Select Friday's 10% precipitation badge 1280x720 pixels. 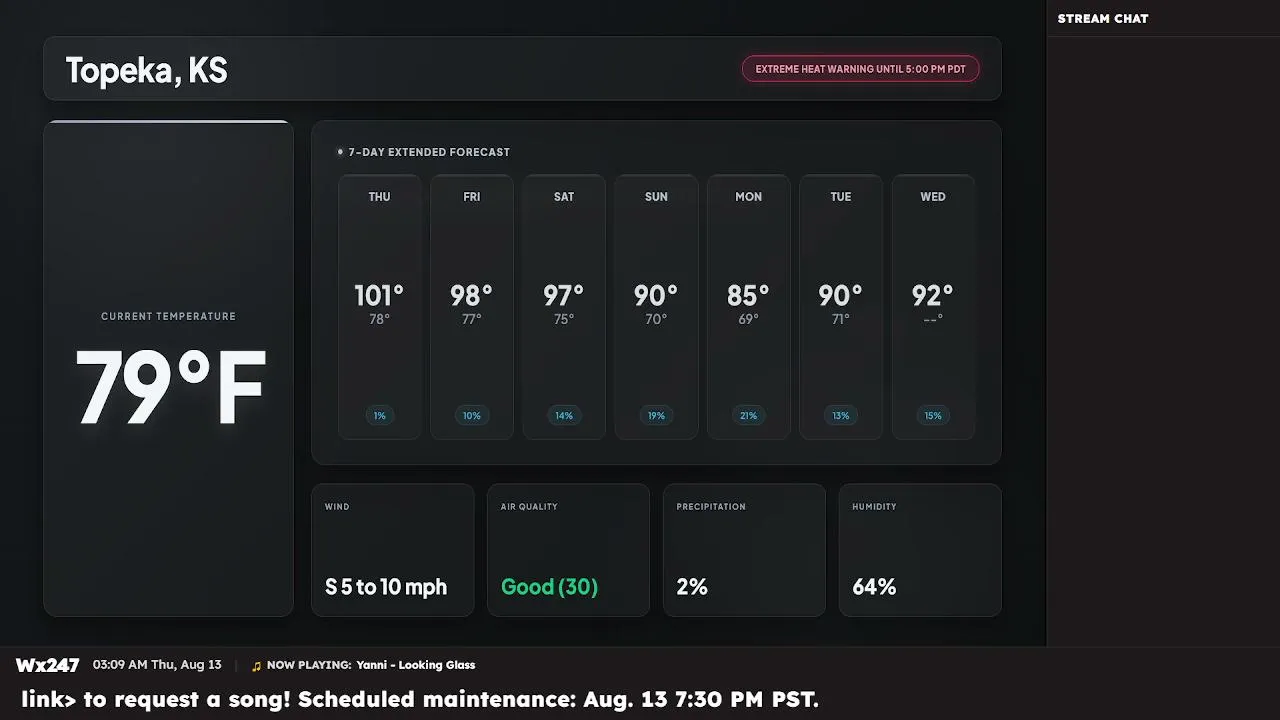coord(472,416)
